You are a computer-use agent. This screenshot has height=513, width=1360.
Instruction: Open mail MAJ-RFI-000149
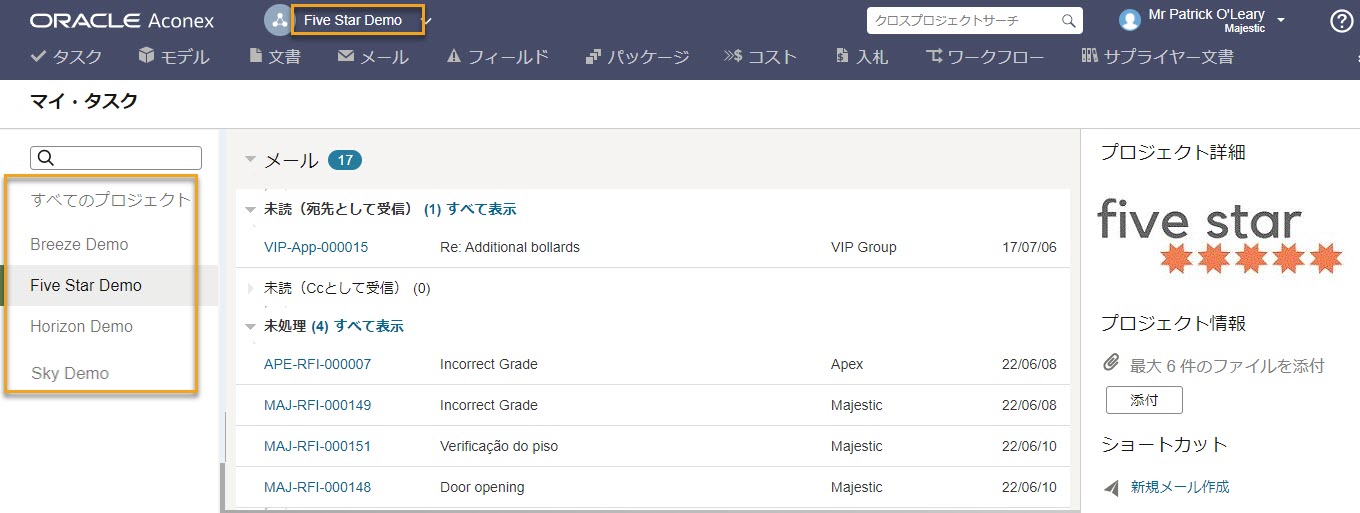coord(317,405)
